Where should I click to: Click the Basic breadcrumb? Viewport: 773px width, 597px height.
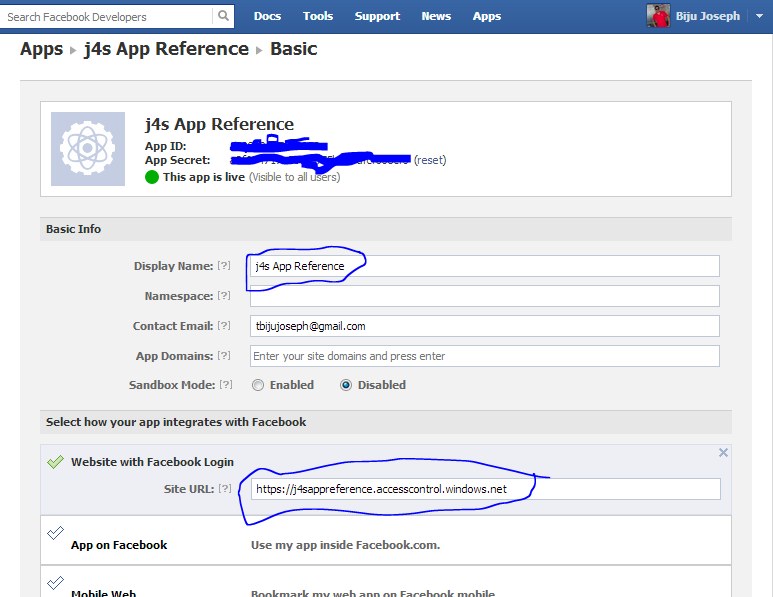pyautogui.click(x=293, y=49)
